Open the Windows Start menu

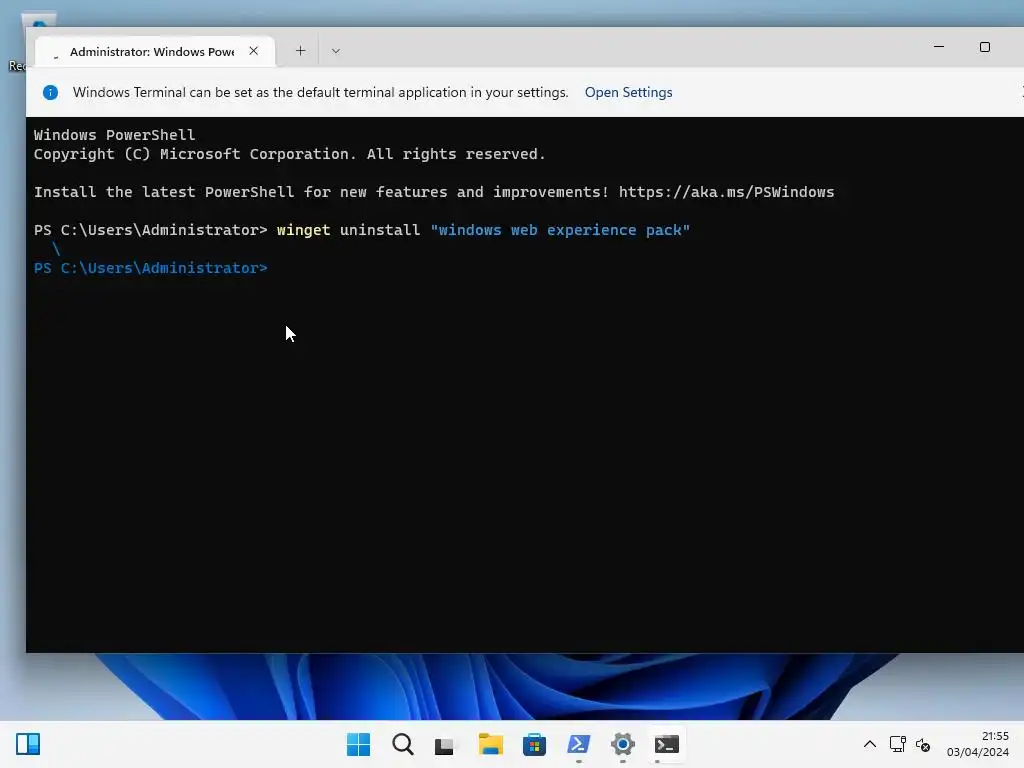tap(359, 744)
